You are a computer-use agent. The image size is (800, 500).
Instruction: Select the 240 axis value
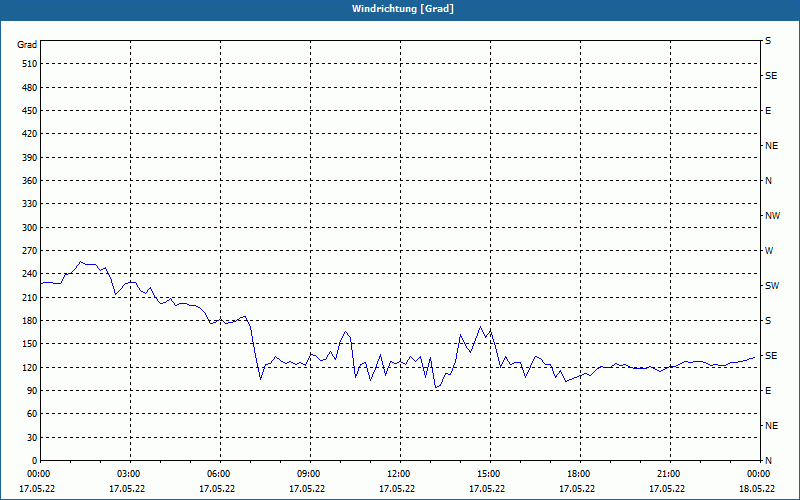click(x=30, y=274)
